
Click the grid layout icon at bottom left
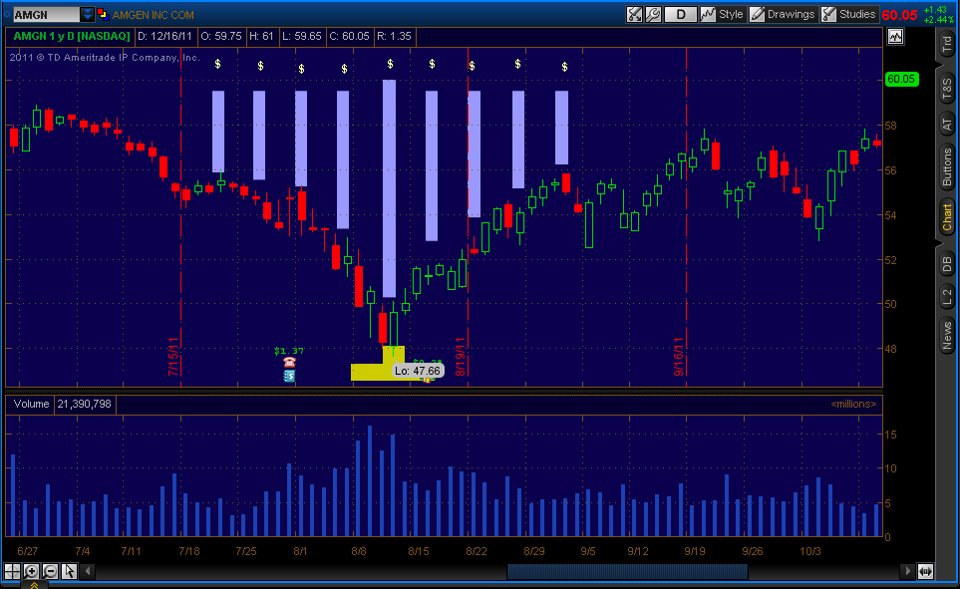(12, 571)
